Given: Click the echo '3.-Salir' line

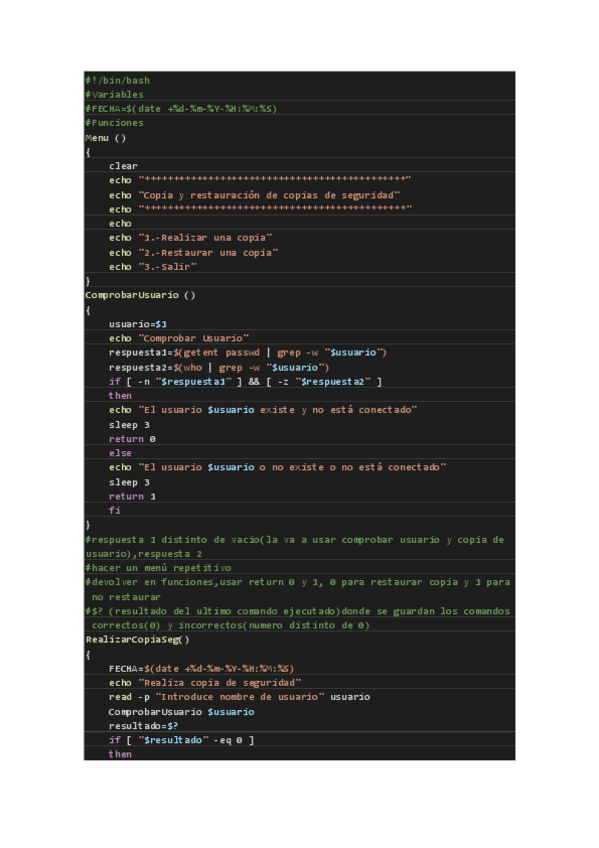Looking at the screenshot, I should [152, 267].
